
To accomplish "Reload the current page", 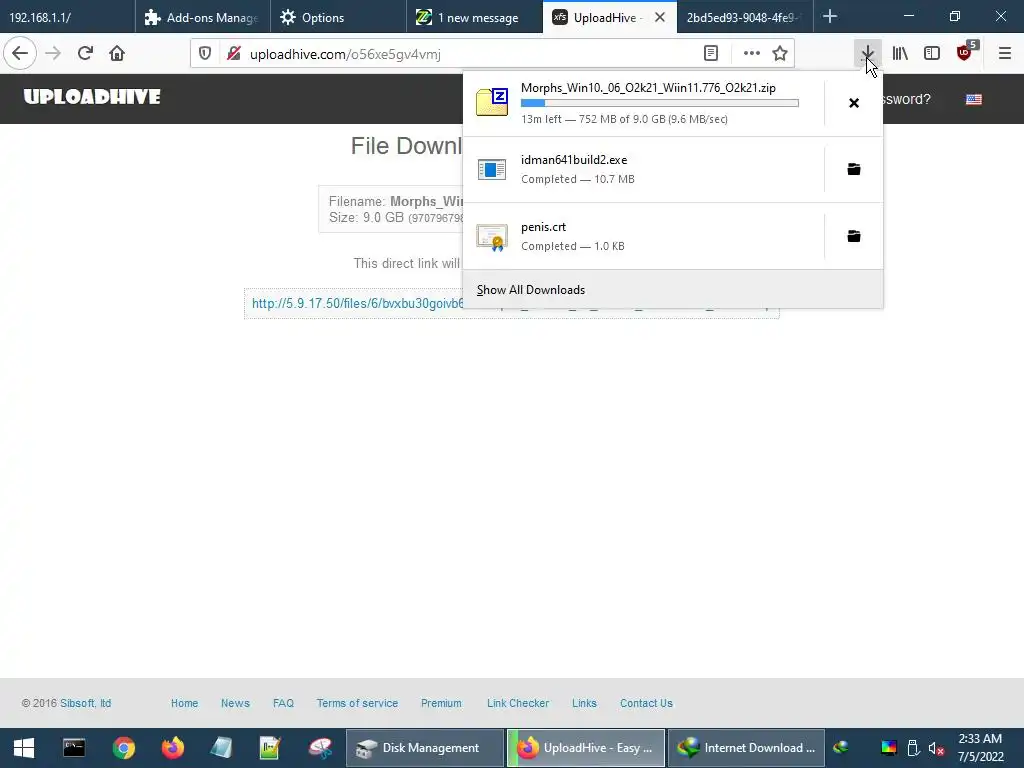I will point(85,54).
